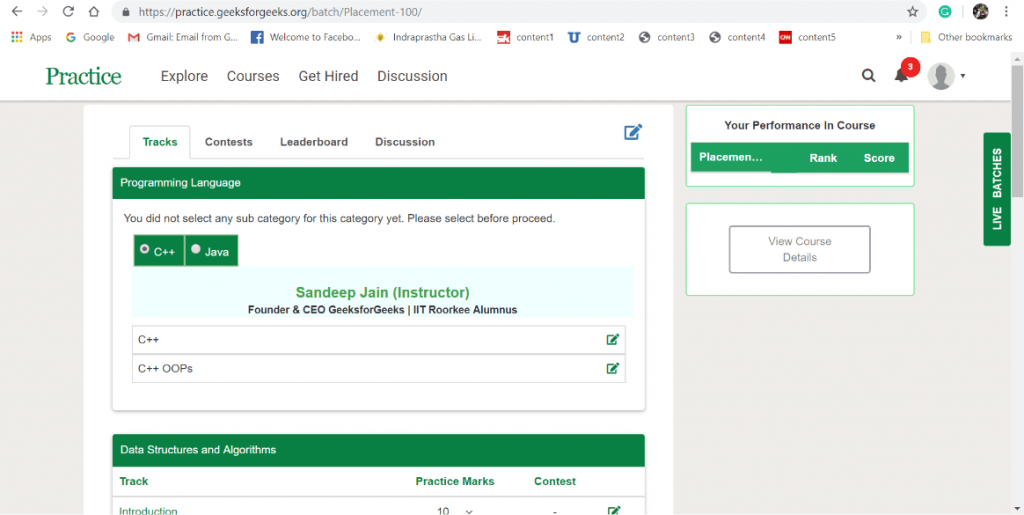Go to the browser home icon
Screen dimensions: 1024x515
click(93, 12)
